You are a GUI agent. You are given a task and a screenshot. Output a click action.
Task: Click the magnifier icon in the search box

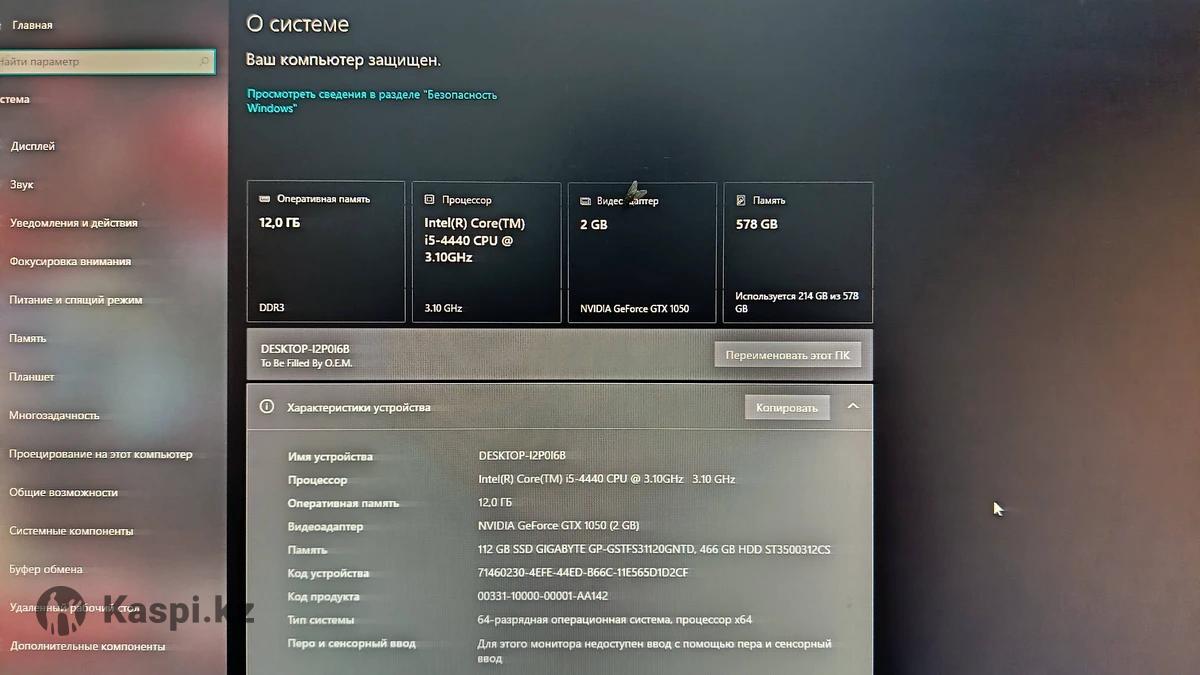204,62
